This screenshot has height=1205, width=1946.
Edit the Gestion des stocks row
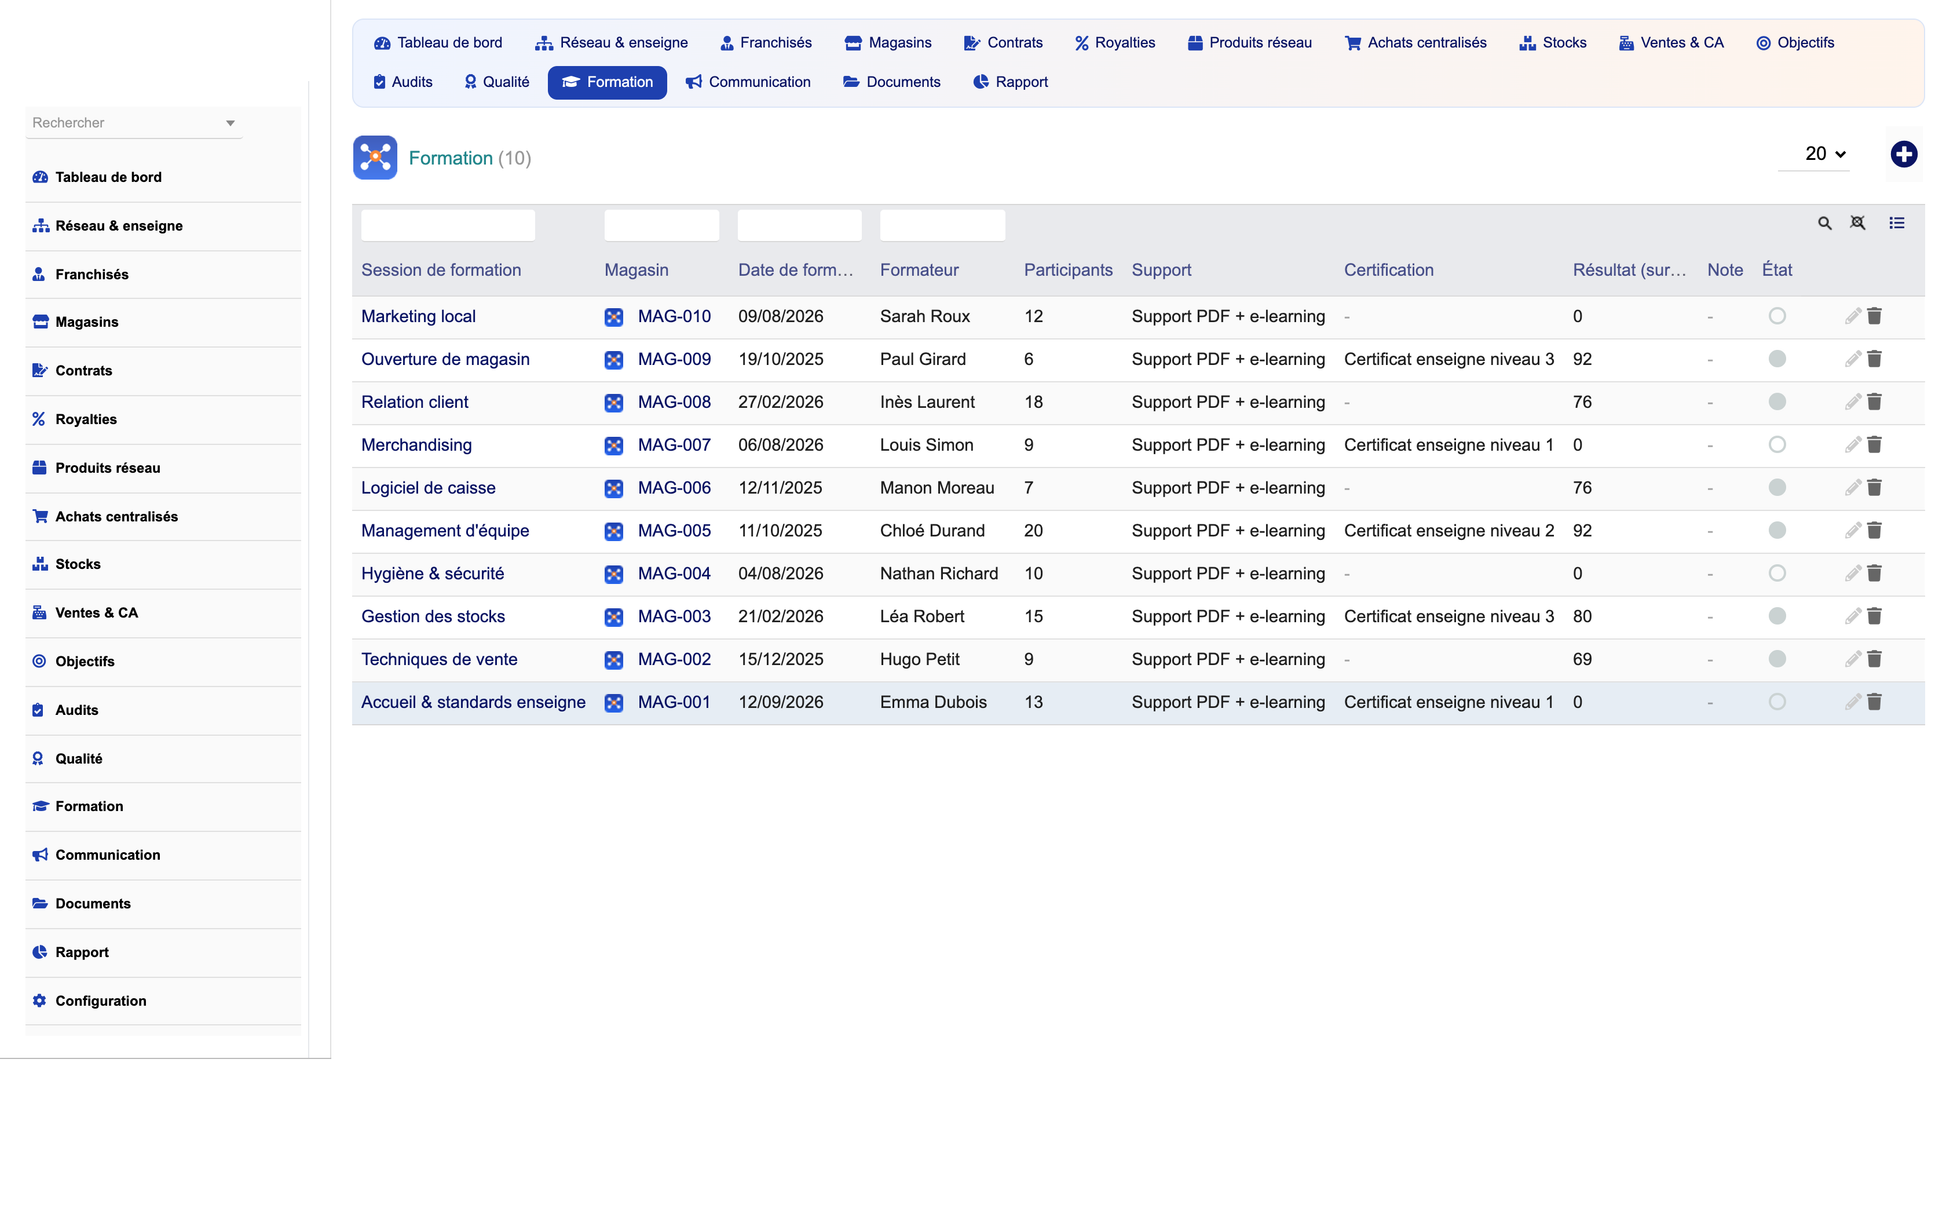coord(1852,617)
